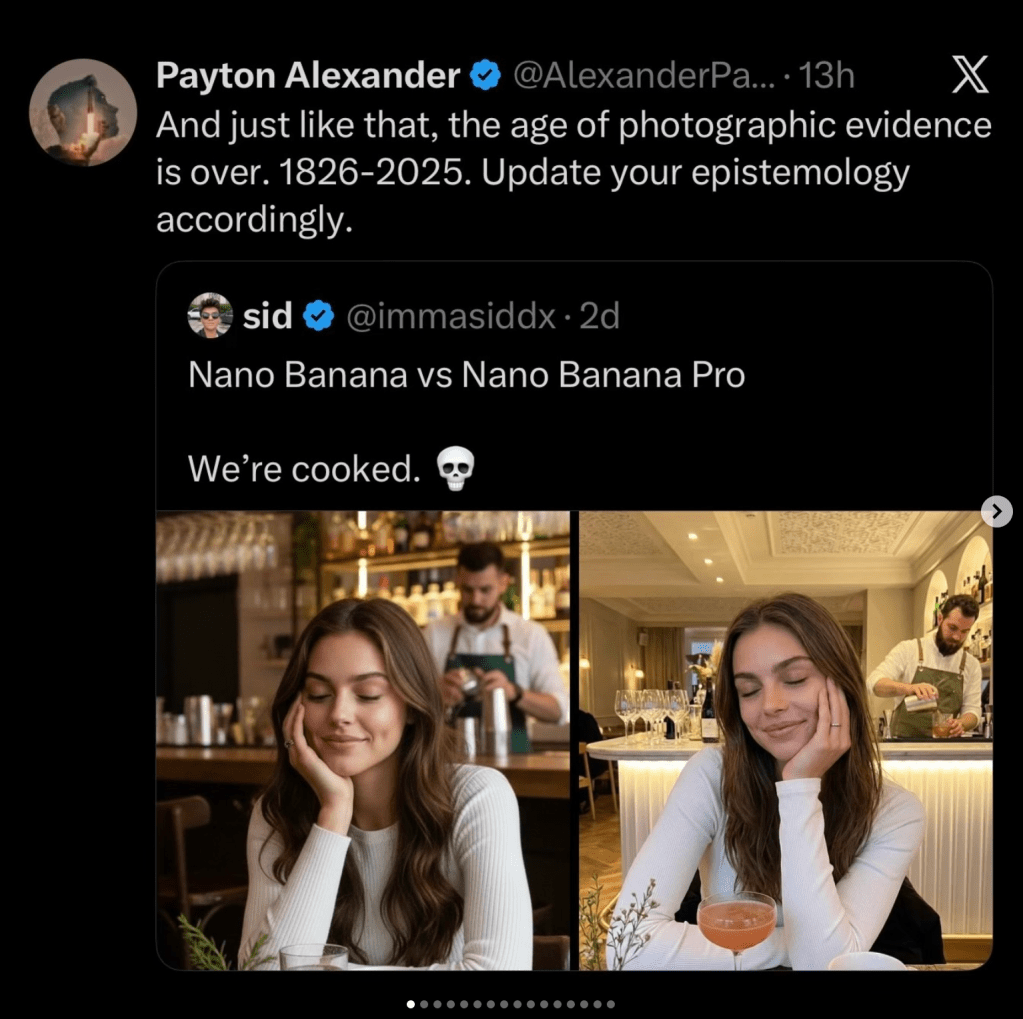Image resolution: width=1023 pixels, height=1019 pixels.
Task: Open the left bar photo with bartender shaking
Action: pyautogui.click(x=363, y=740)
